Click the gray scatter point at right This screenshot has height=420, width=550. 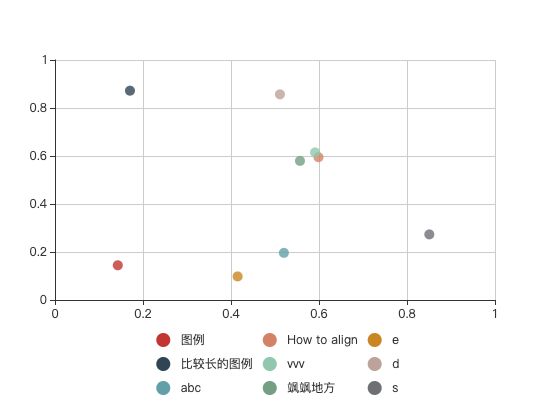(x=429, y=234)
